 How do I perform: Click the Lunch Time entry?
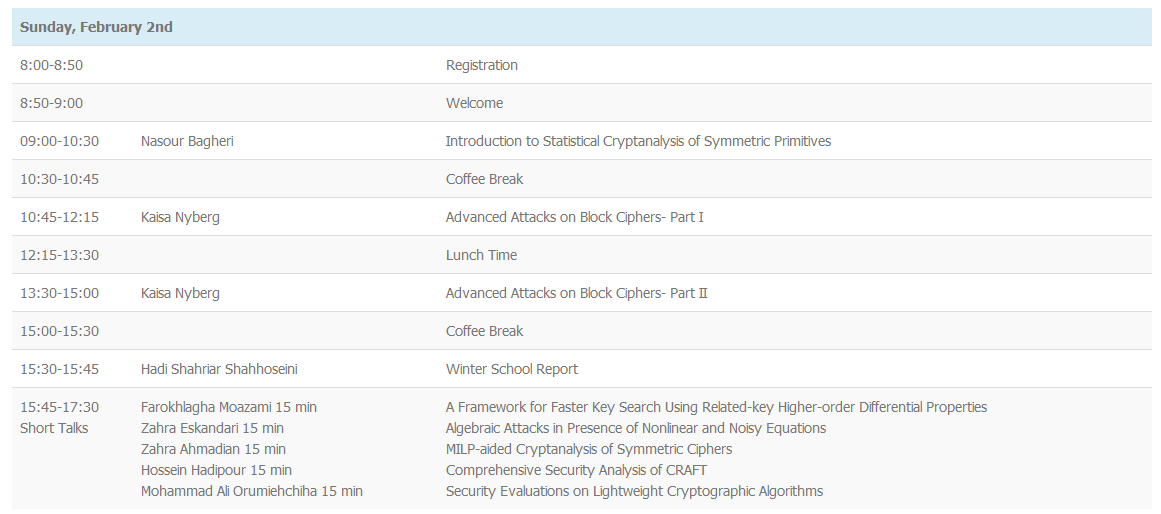pyautogui.click(x=481, y=255)
